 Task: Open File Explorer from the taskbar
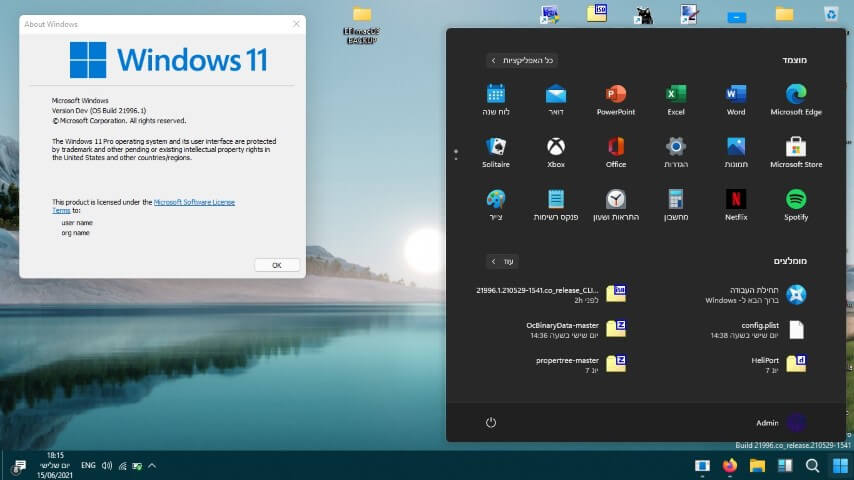pos(757,466)
